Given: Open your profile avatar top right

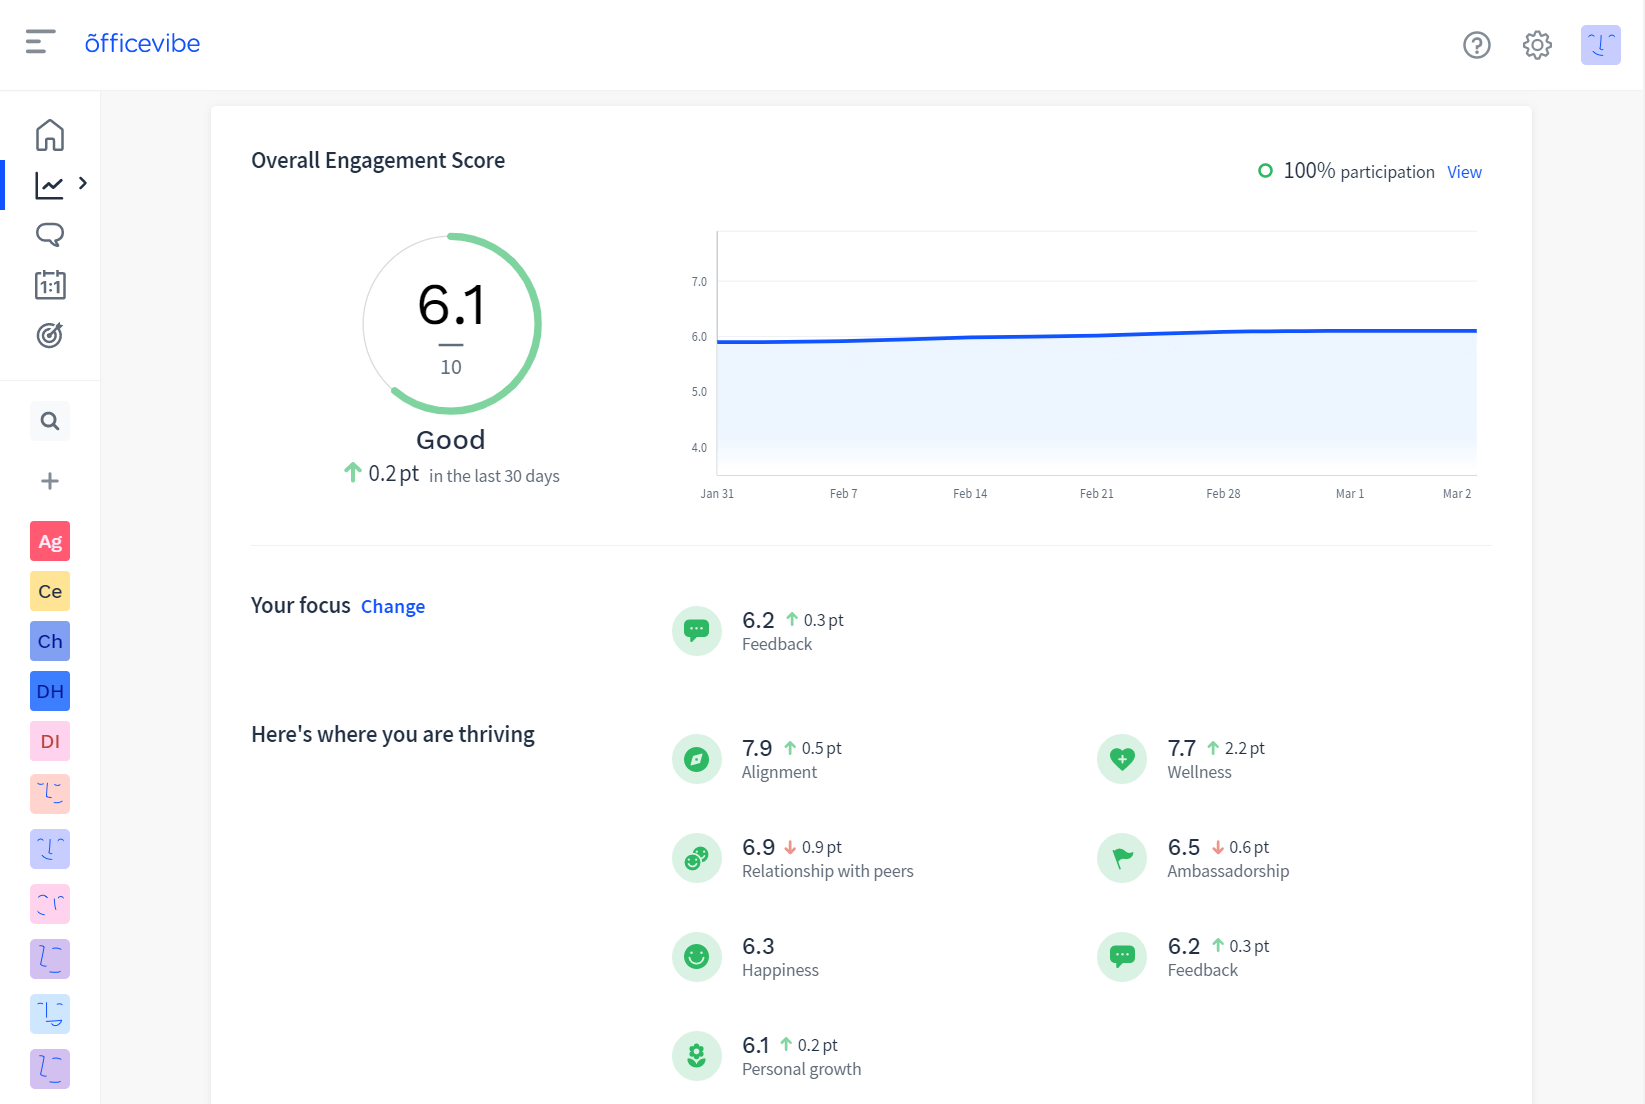Looking at the screenshot, I should coord(1600,45).
